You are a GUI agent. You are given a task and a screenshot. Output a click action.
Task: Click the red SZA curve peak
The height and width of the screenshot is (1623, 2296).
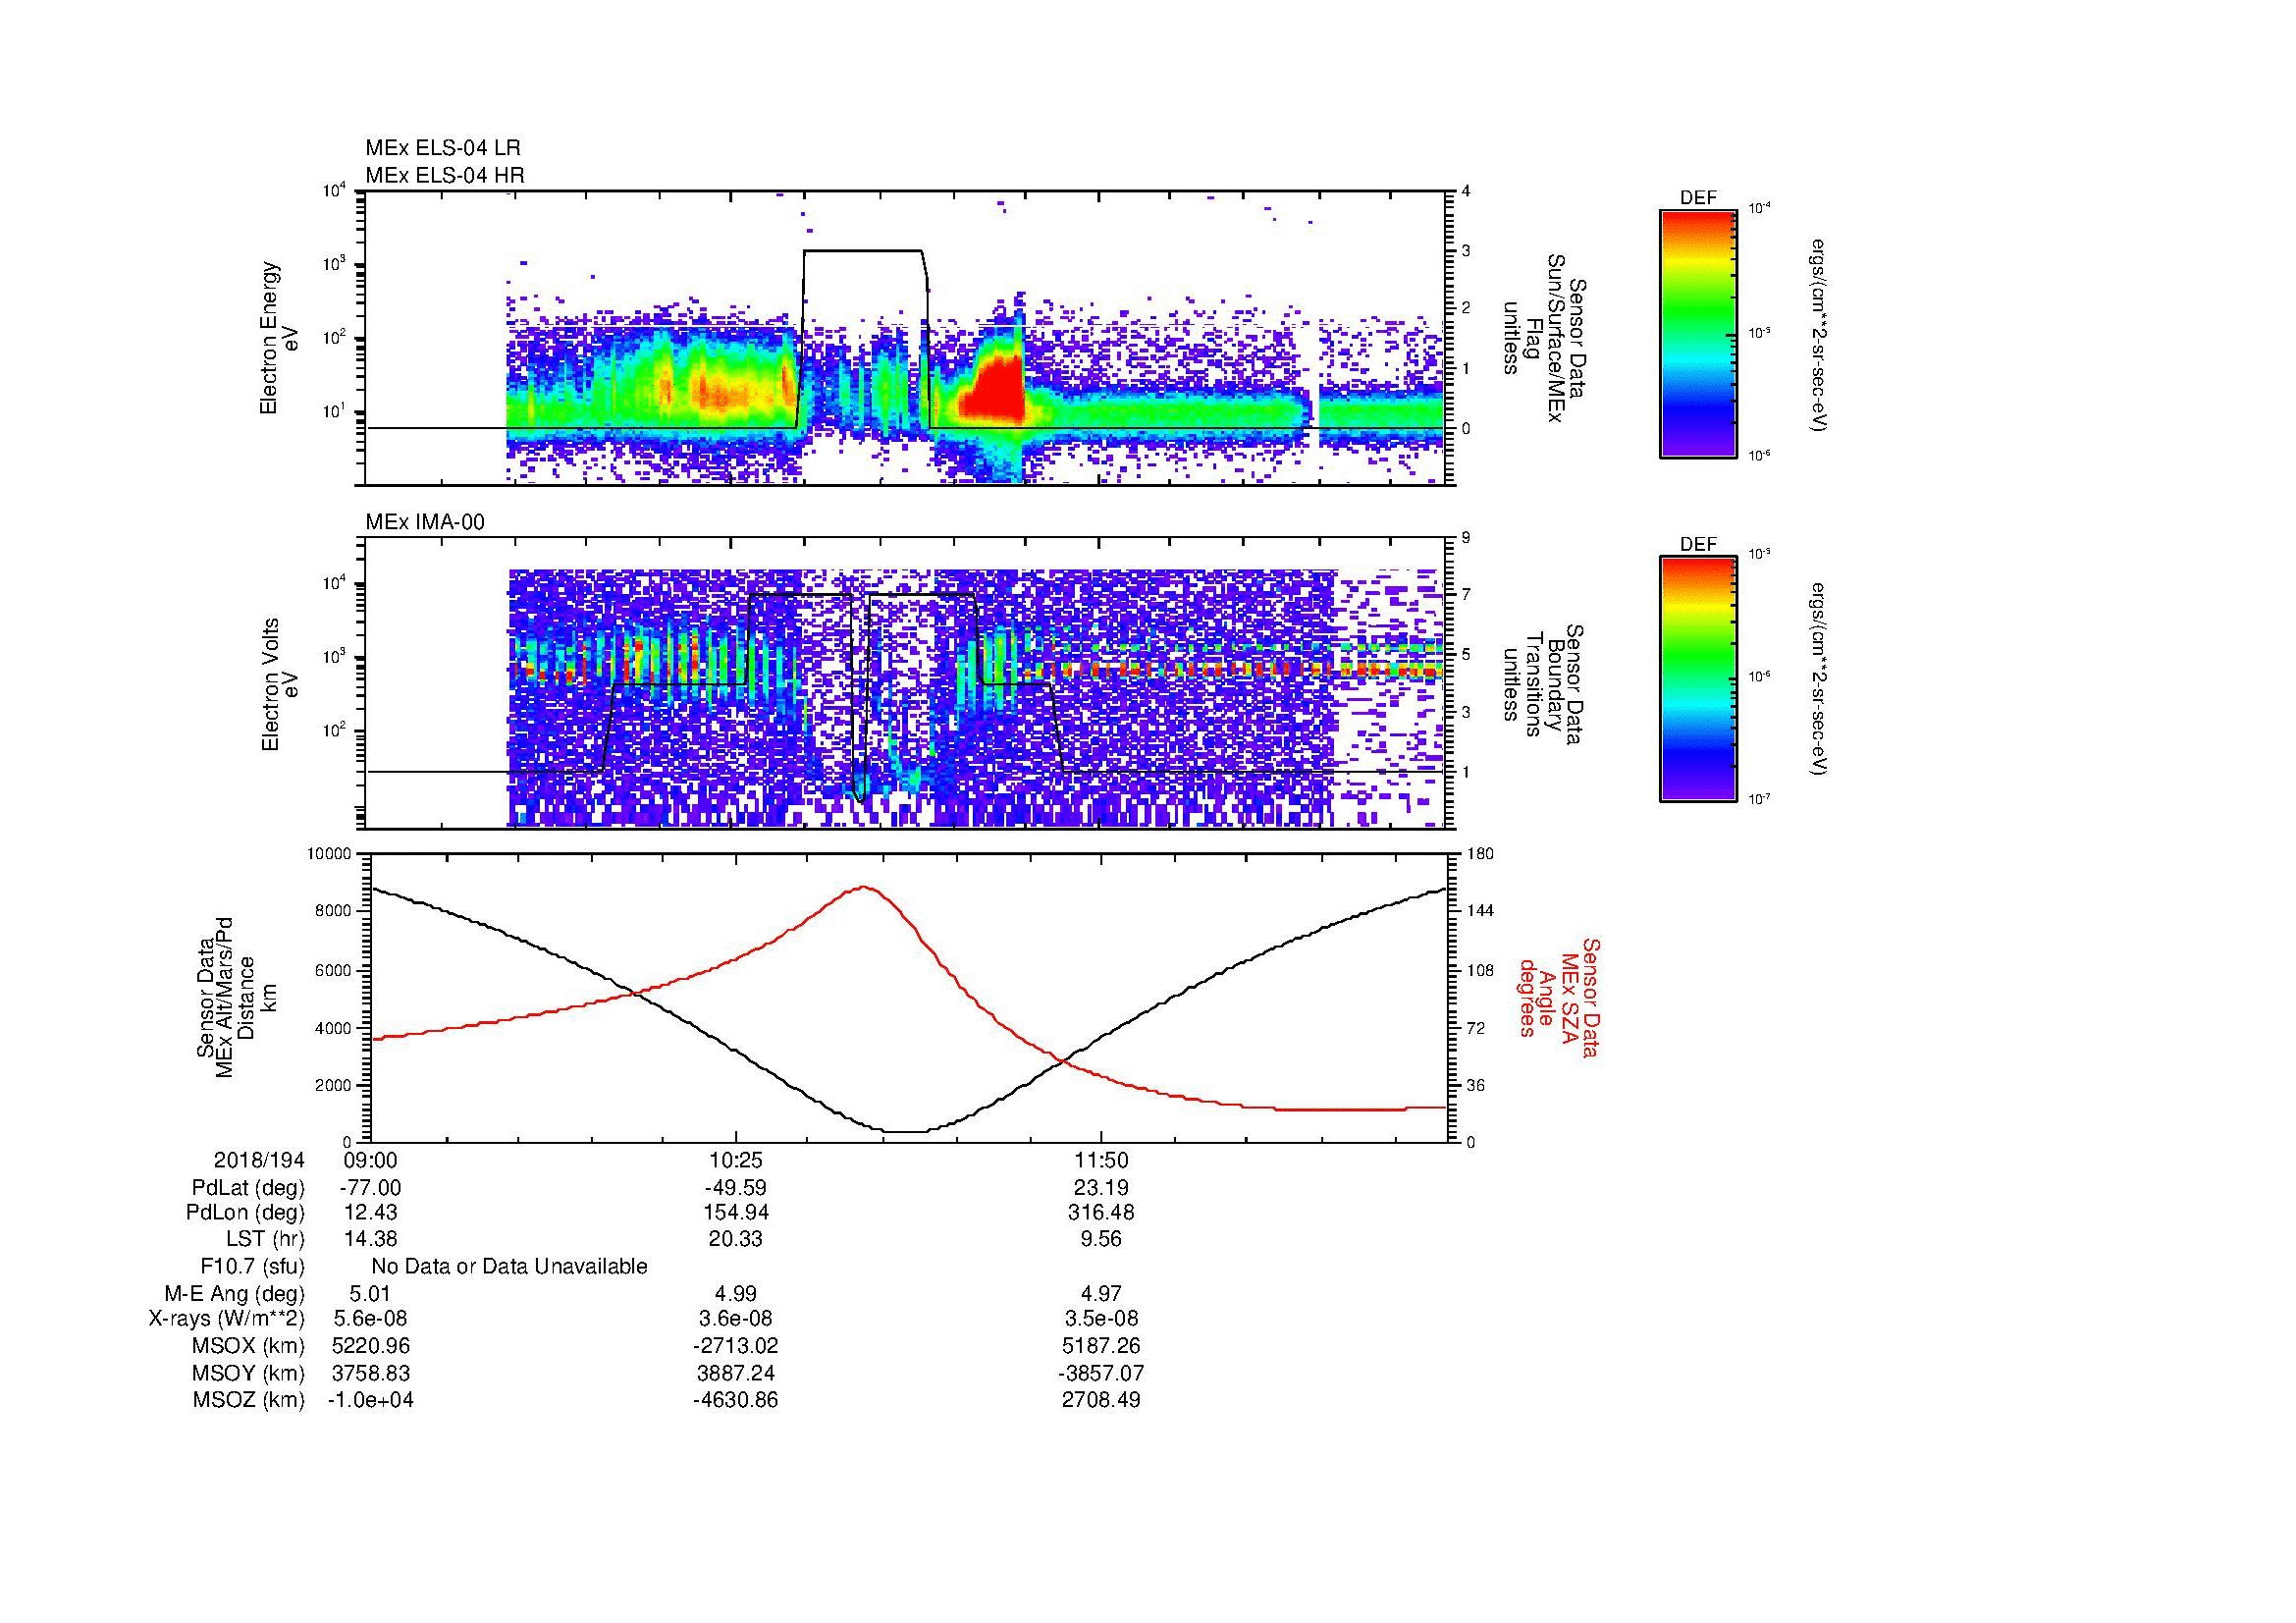pos(864,887)
